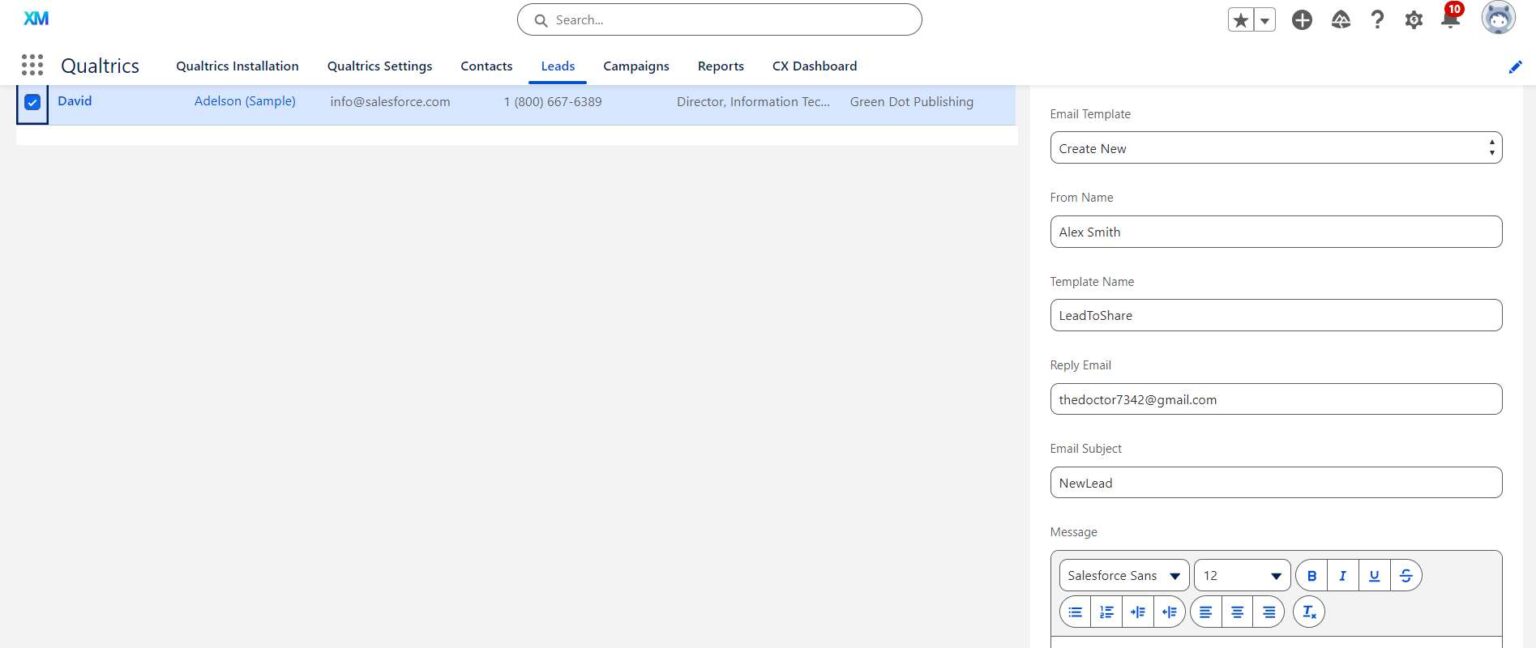This screenshot has height=648, width=1536.
Task: Apply strikethrough formatting to the message text
Action: pyautogui.click(x=1405, y=575)
